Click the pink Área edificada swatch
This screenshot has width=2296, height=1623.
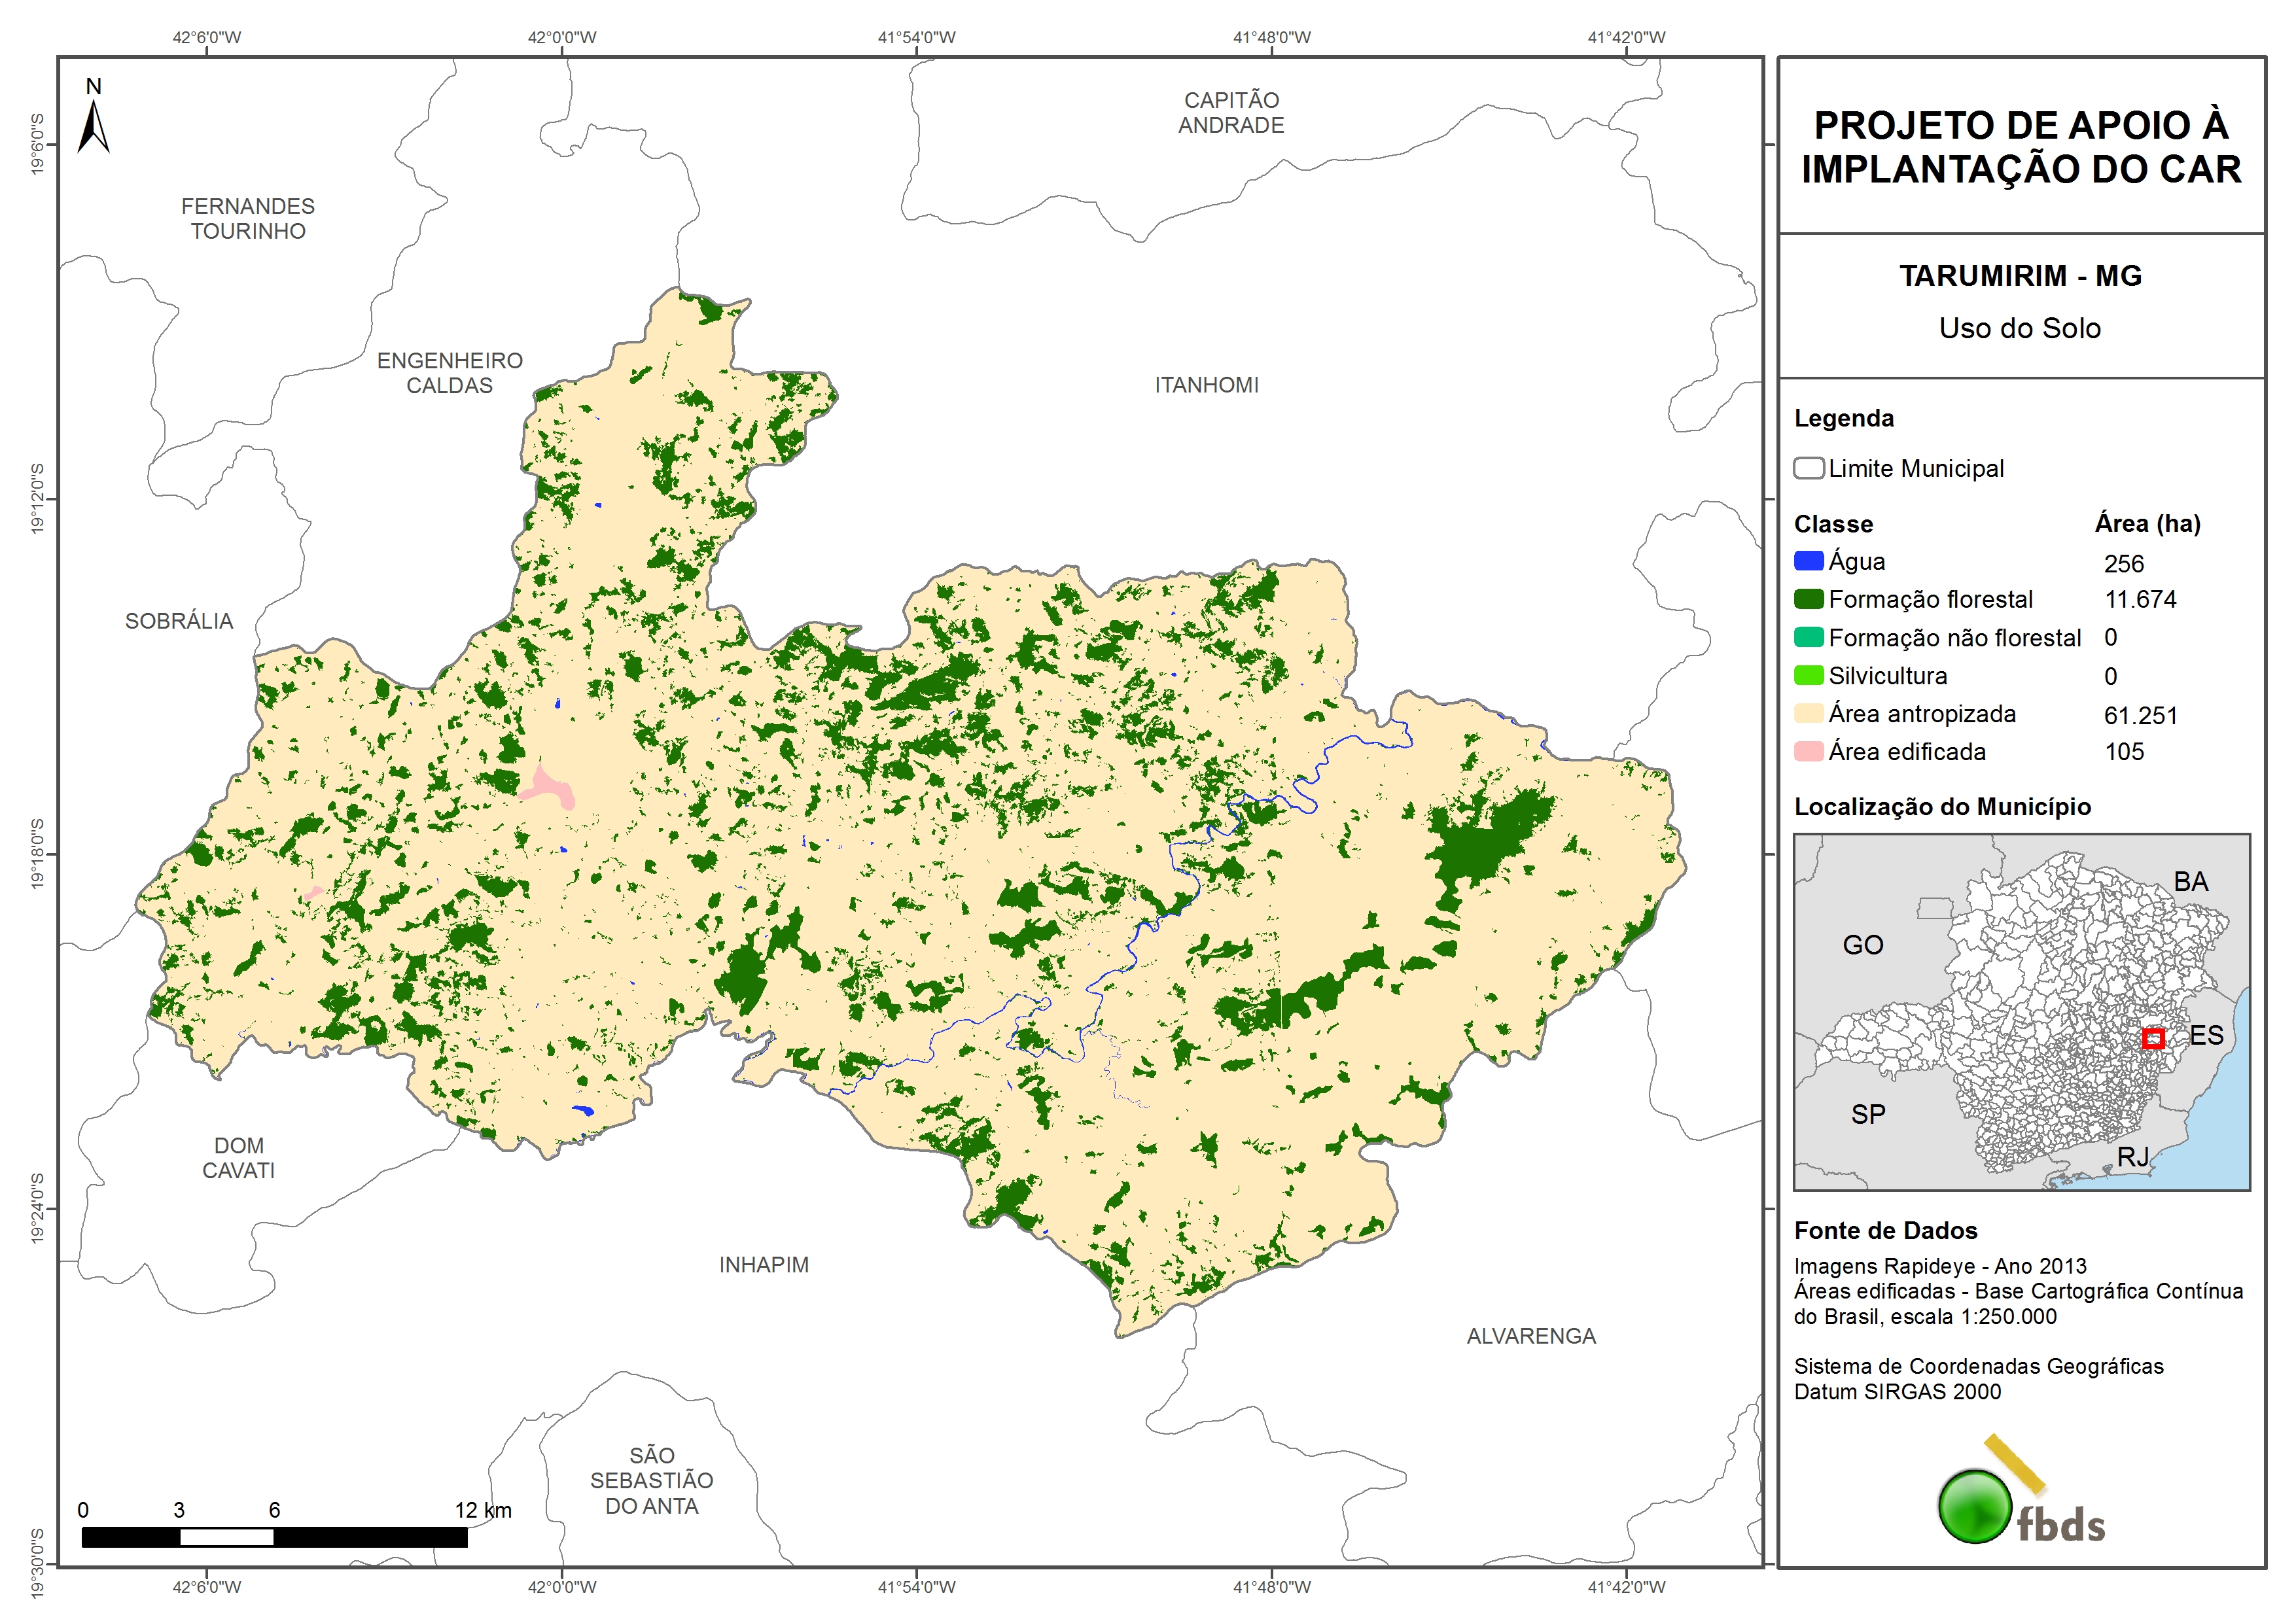[1808, 752]
